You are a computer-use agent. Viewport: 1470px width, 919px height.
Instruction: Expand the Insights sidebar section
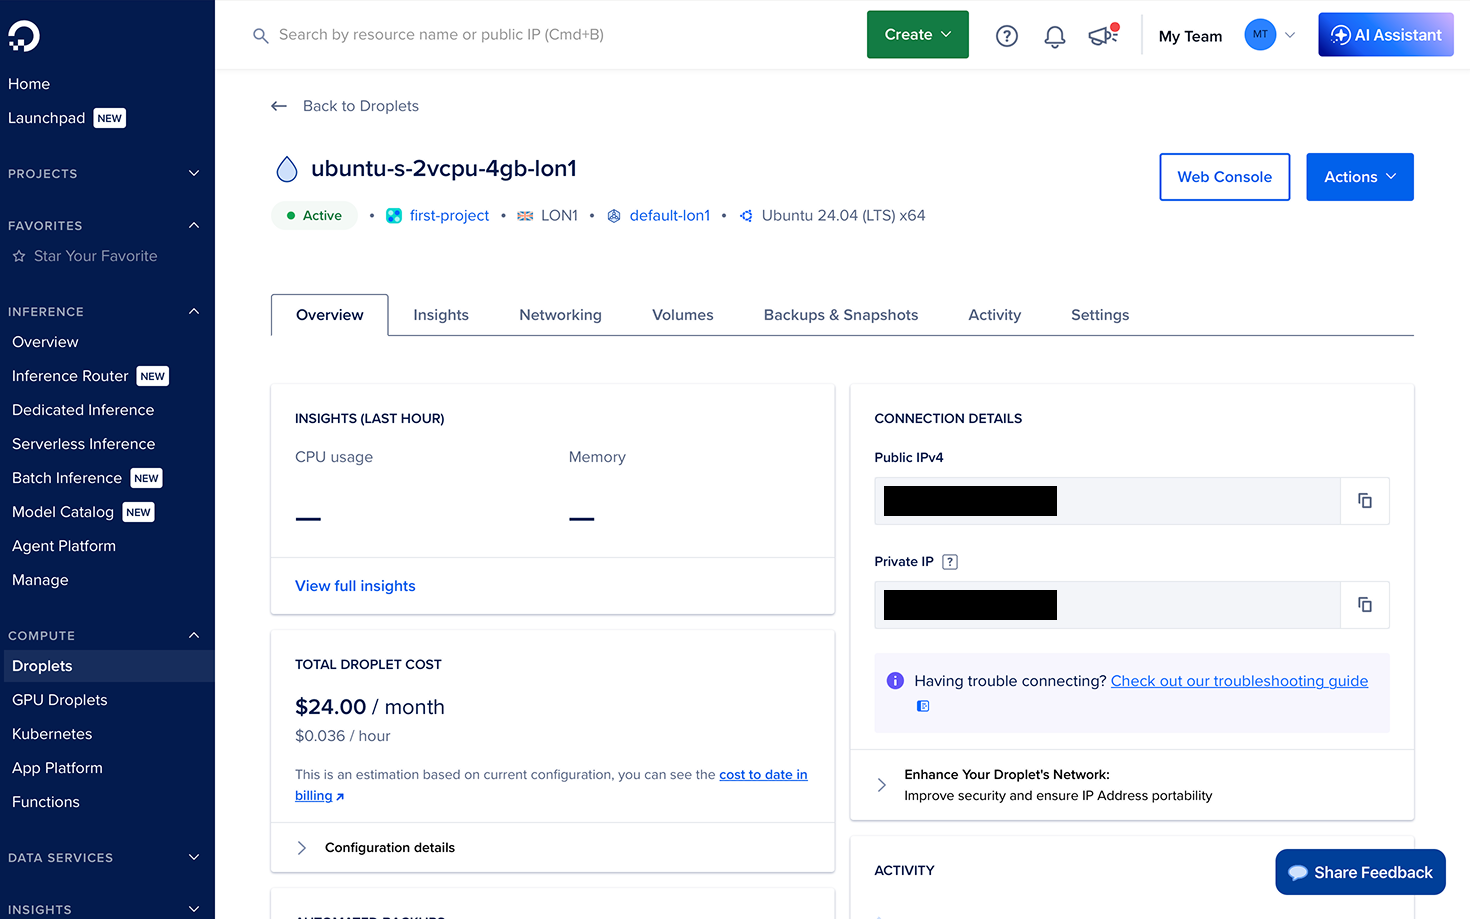pyautogui.click(x=194, y=909)
